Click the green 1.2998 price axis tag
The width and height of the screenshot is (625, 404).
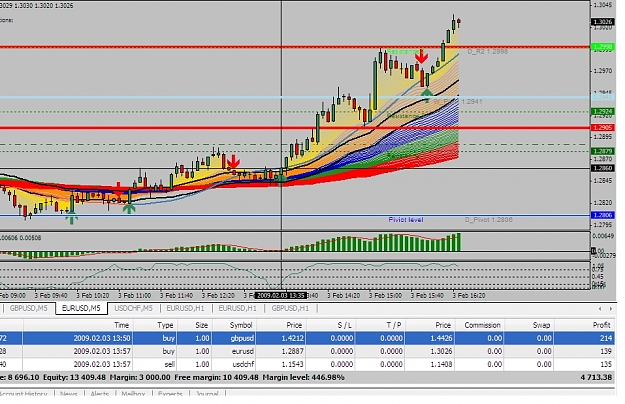click(x=603, y=47)
